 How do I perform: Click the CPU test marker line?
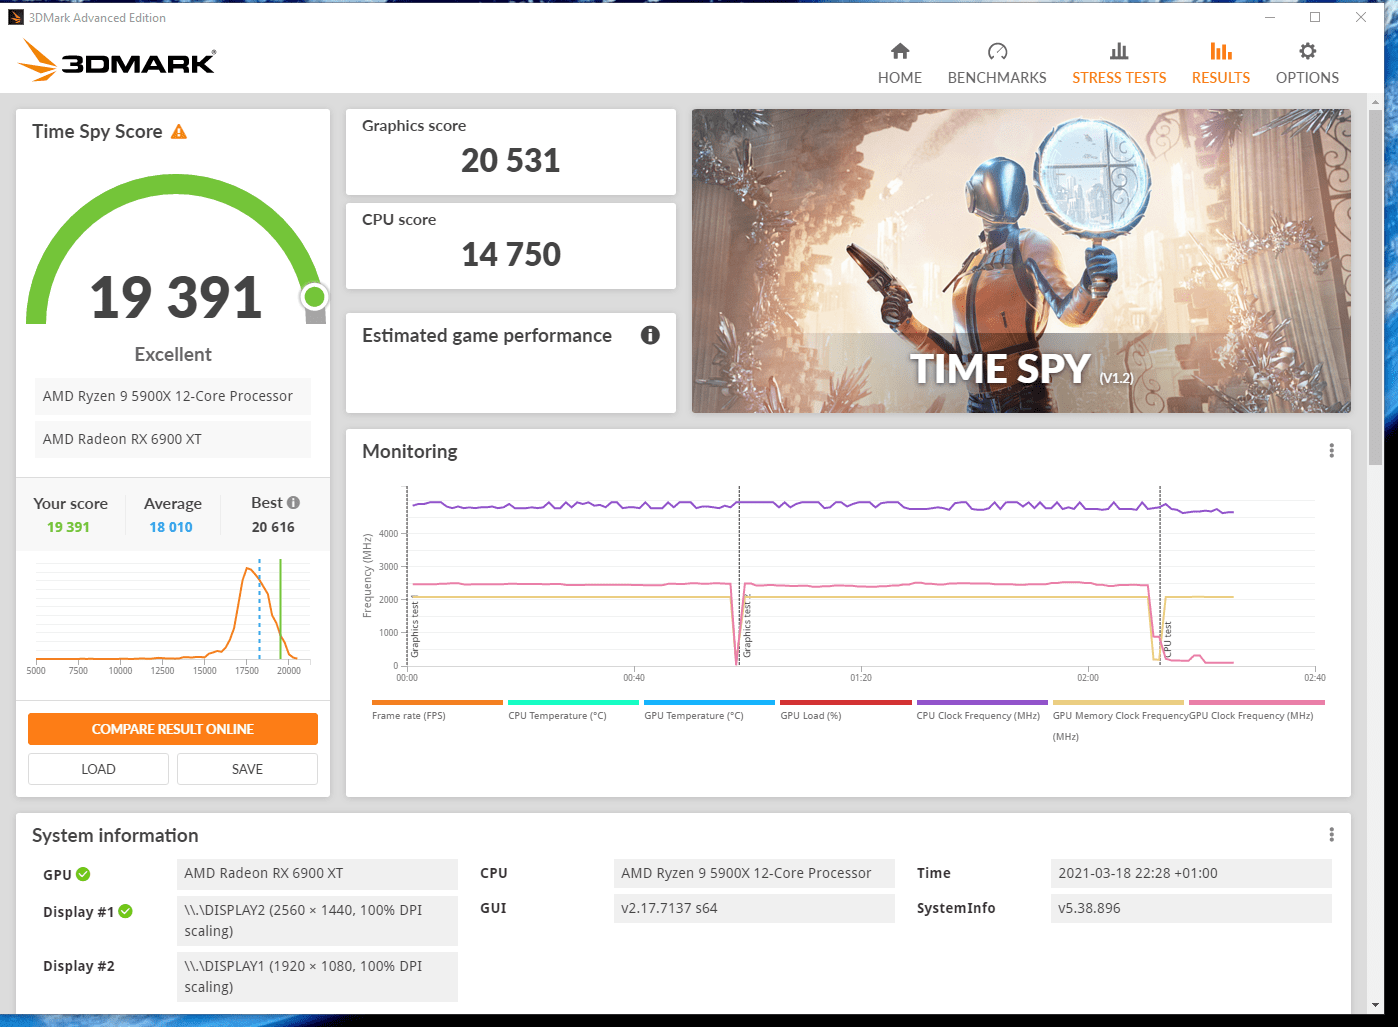1160,575
